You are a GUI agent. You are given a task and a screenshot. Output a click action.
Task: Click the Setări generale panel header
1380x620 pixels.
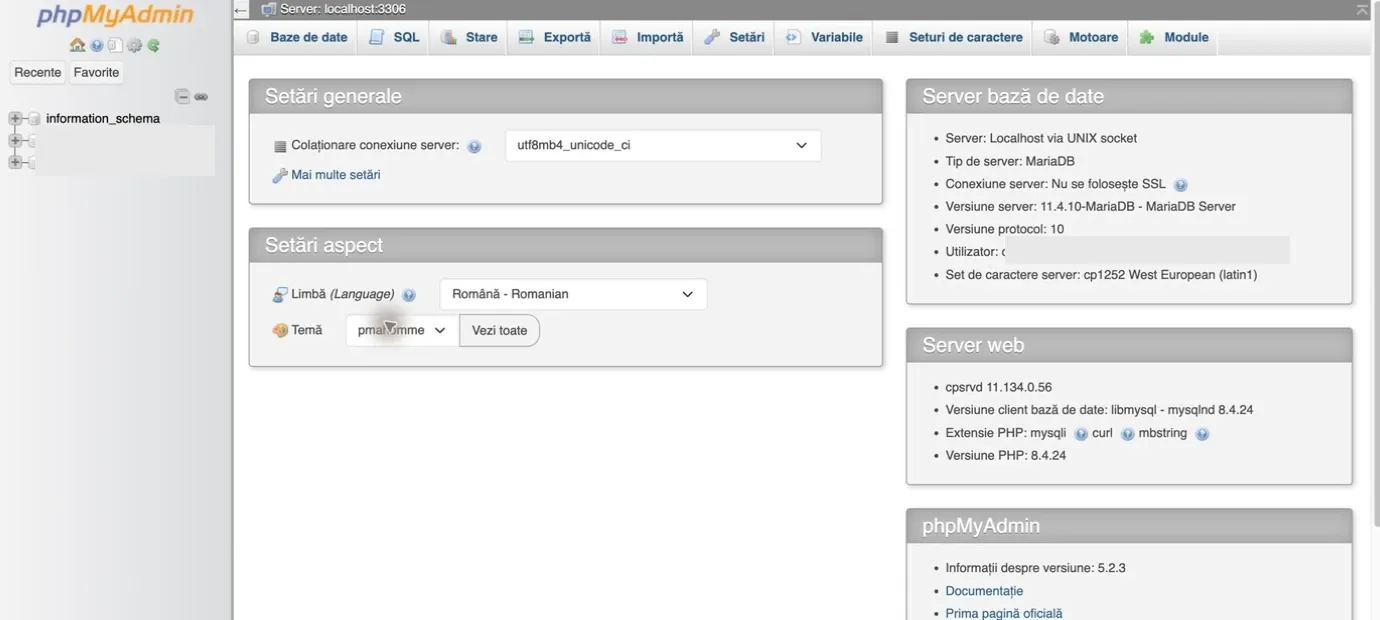pyautogui.click(x=565, y=96)
